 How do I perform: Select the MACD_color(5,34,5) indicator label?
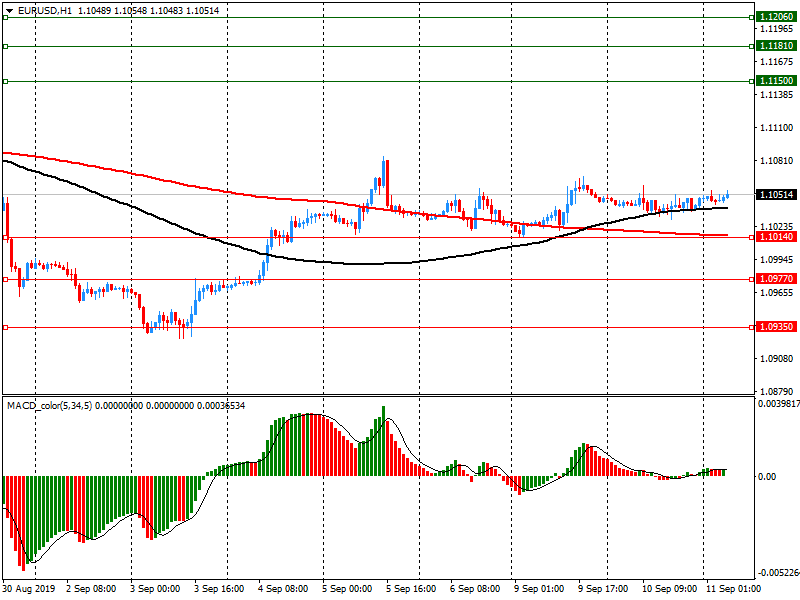(49, 406)
